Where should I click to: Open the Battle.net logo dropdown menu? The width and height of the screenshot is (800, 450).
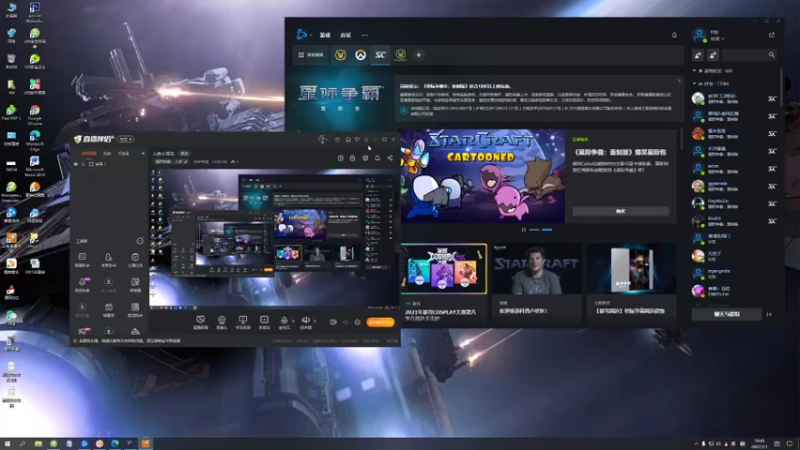303,35
